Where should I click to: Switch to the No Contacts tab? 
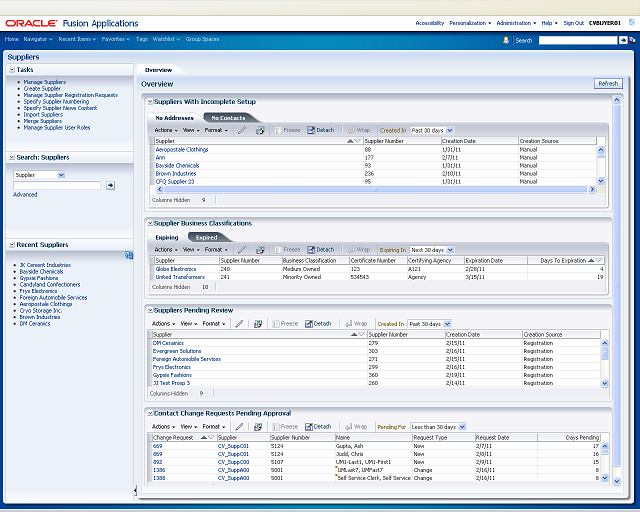[228, 118]
